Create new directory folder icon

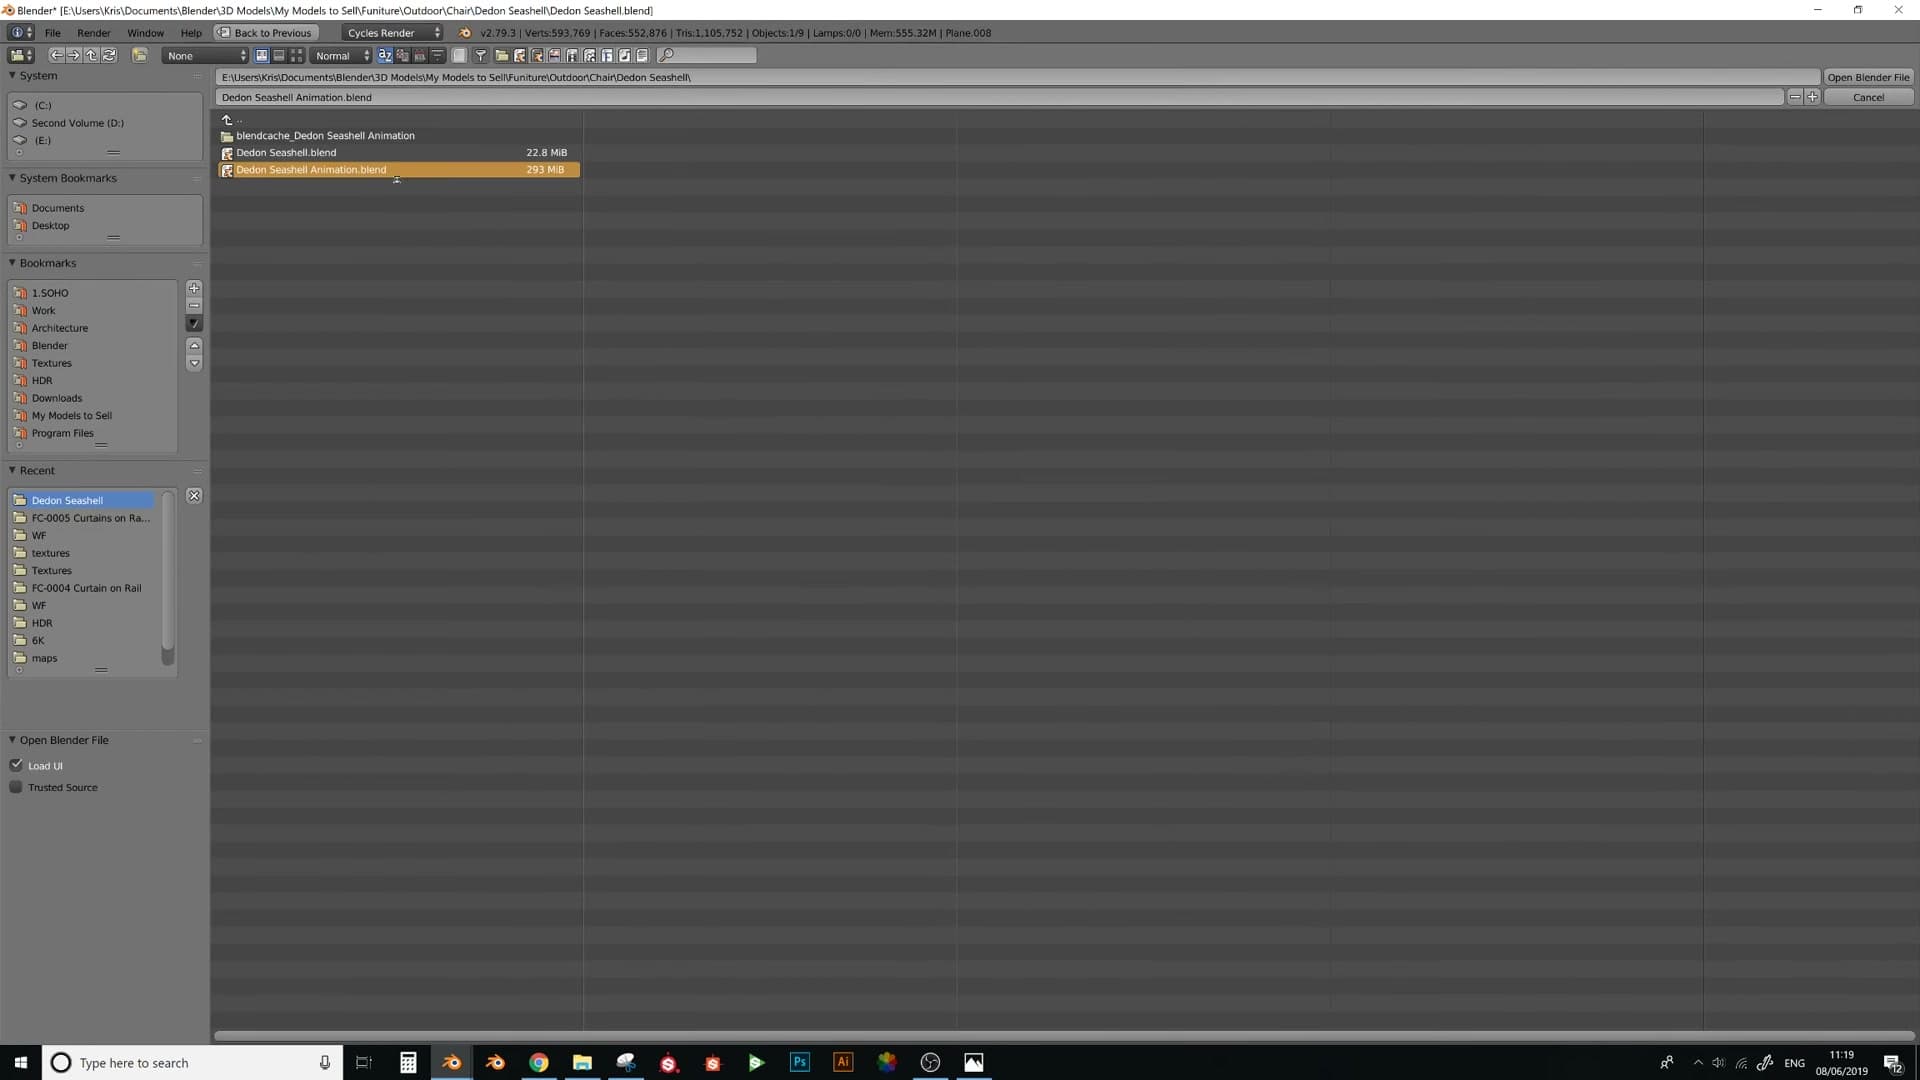[140, 56]
